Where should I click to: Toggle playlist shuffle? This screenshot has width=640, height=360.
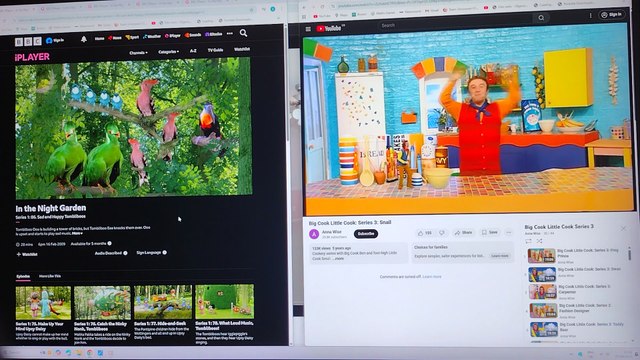539,241
